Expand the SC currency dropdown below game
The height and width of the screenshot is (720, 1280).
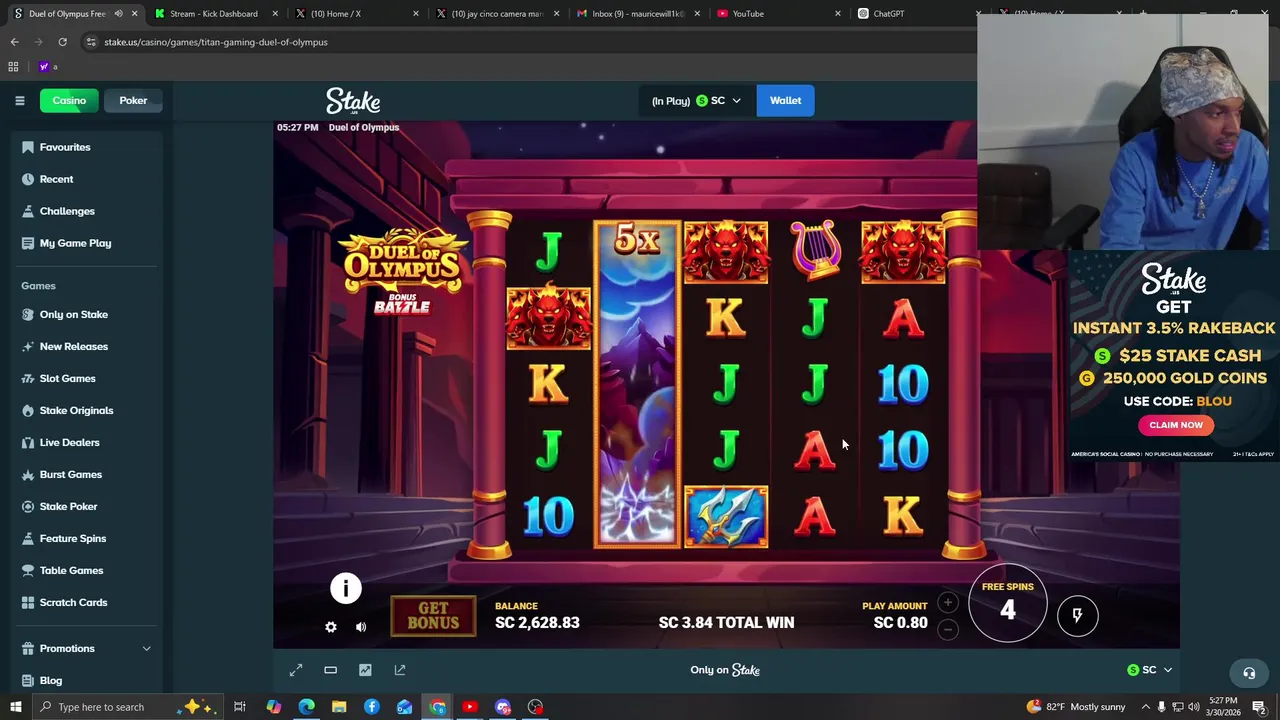tap(1149, 670)
